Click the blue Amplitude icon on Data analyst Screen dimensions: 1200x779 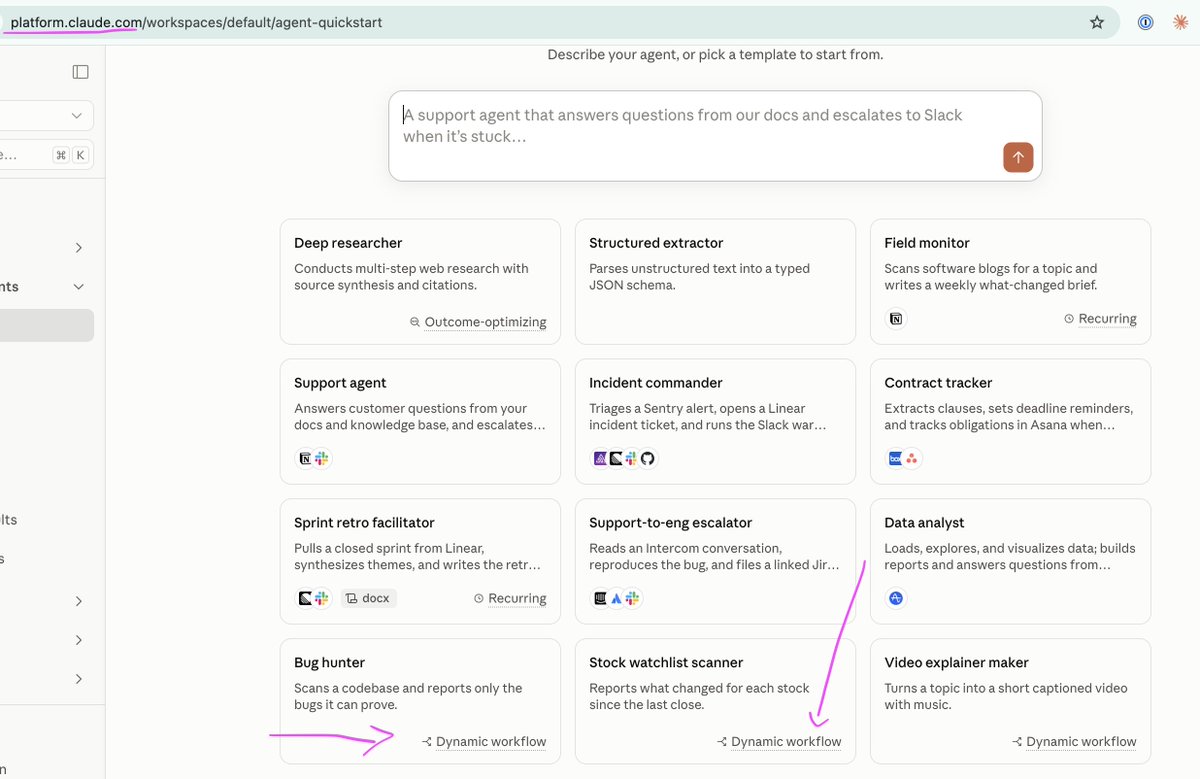point(897,599)
